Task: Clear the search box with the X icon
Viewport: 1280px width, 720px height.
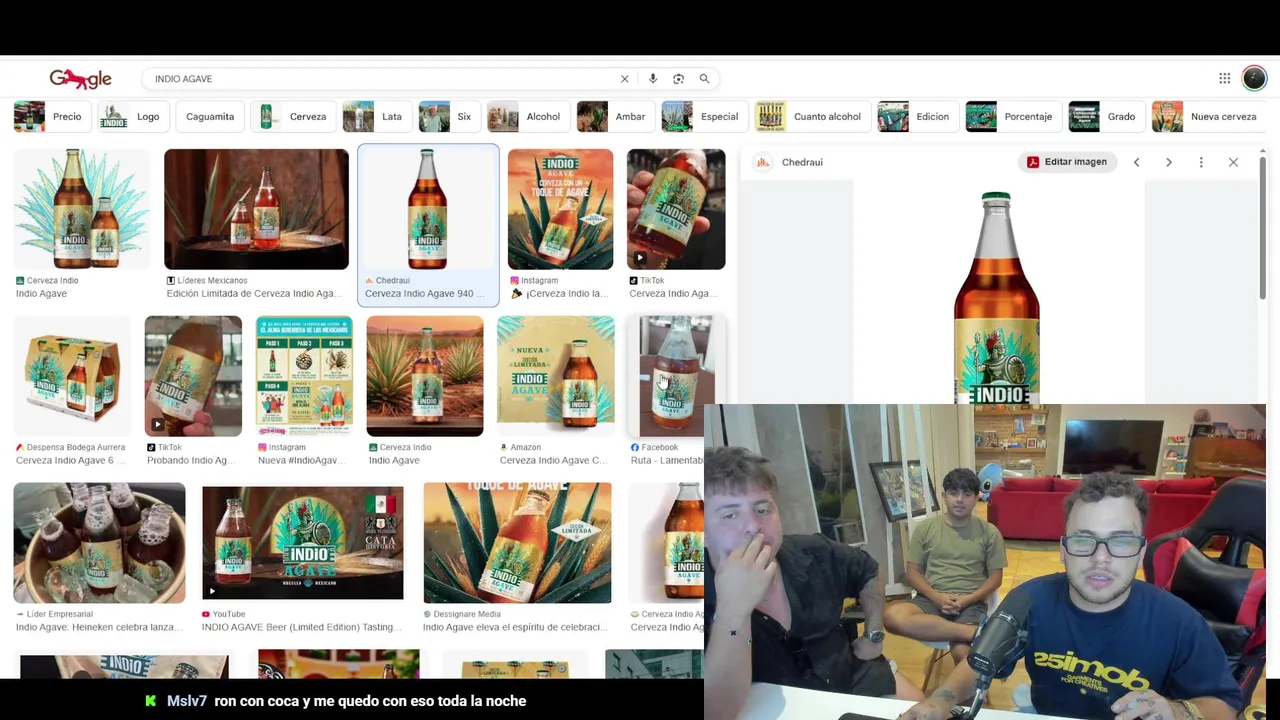Action: (x=625, y=79)
